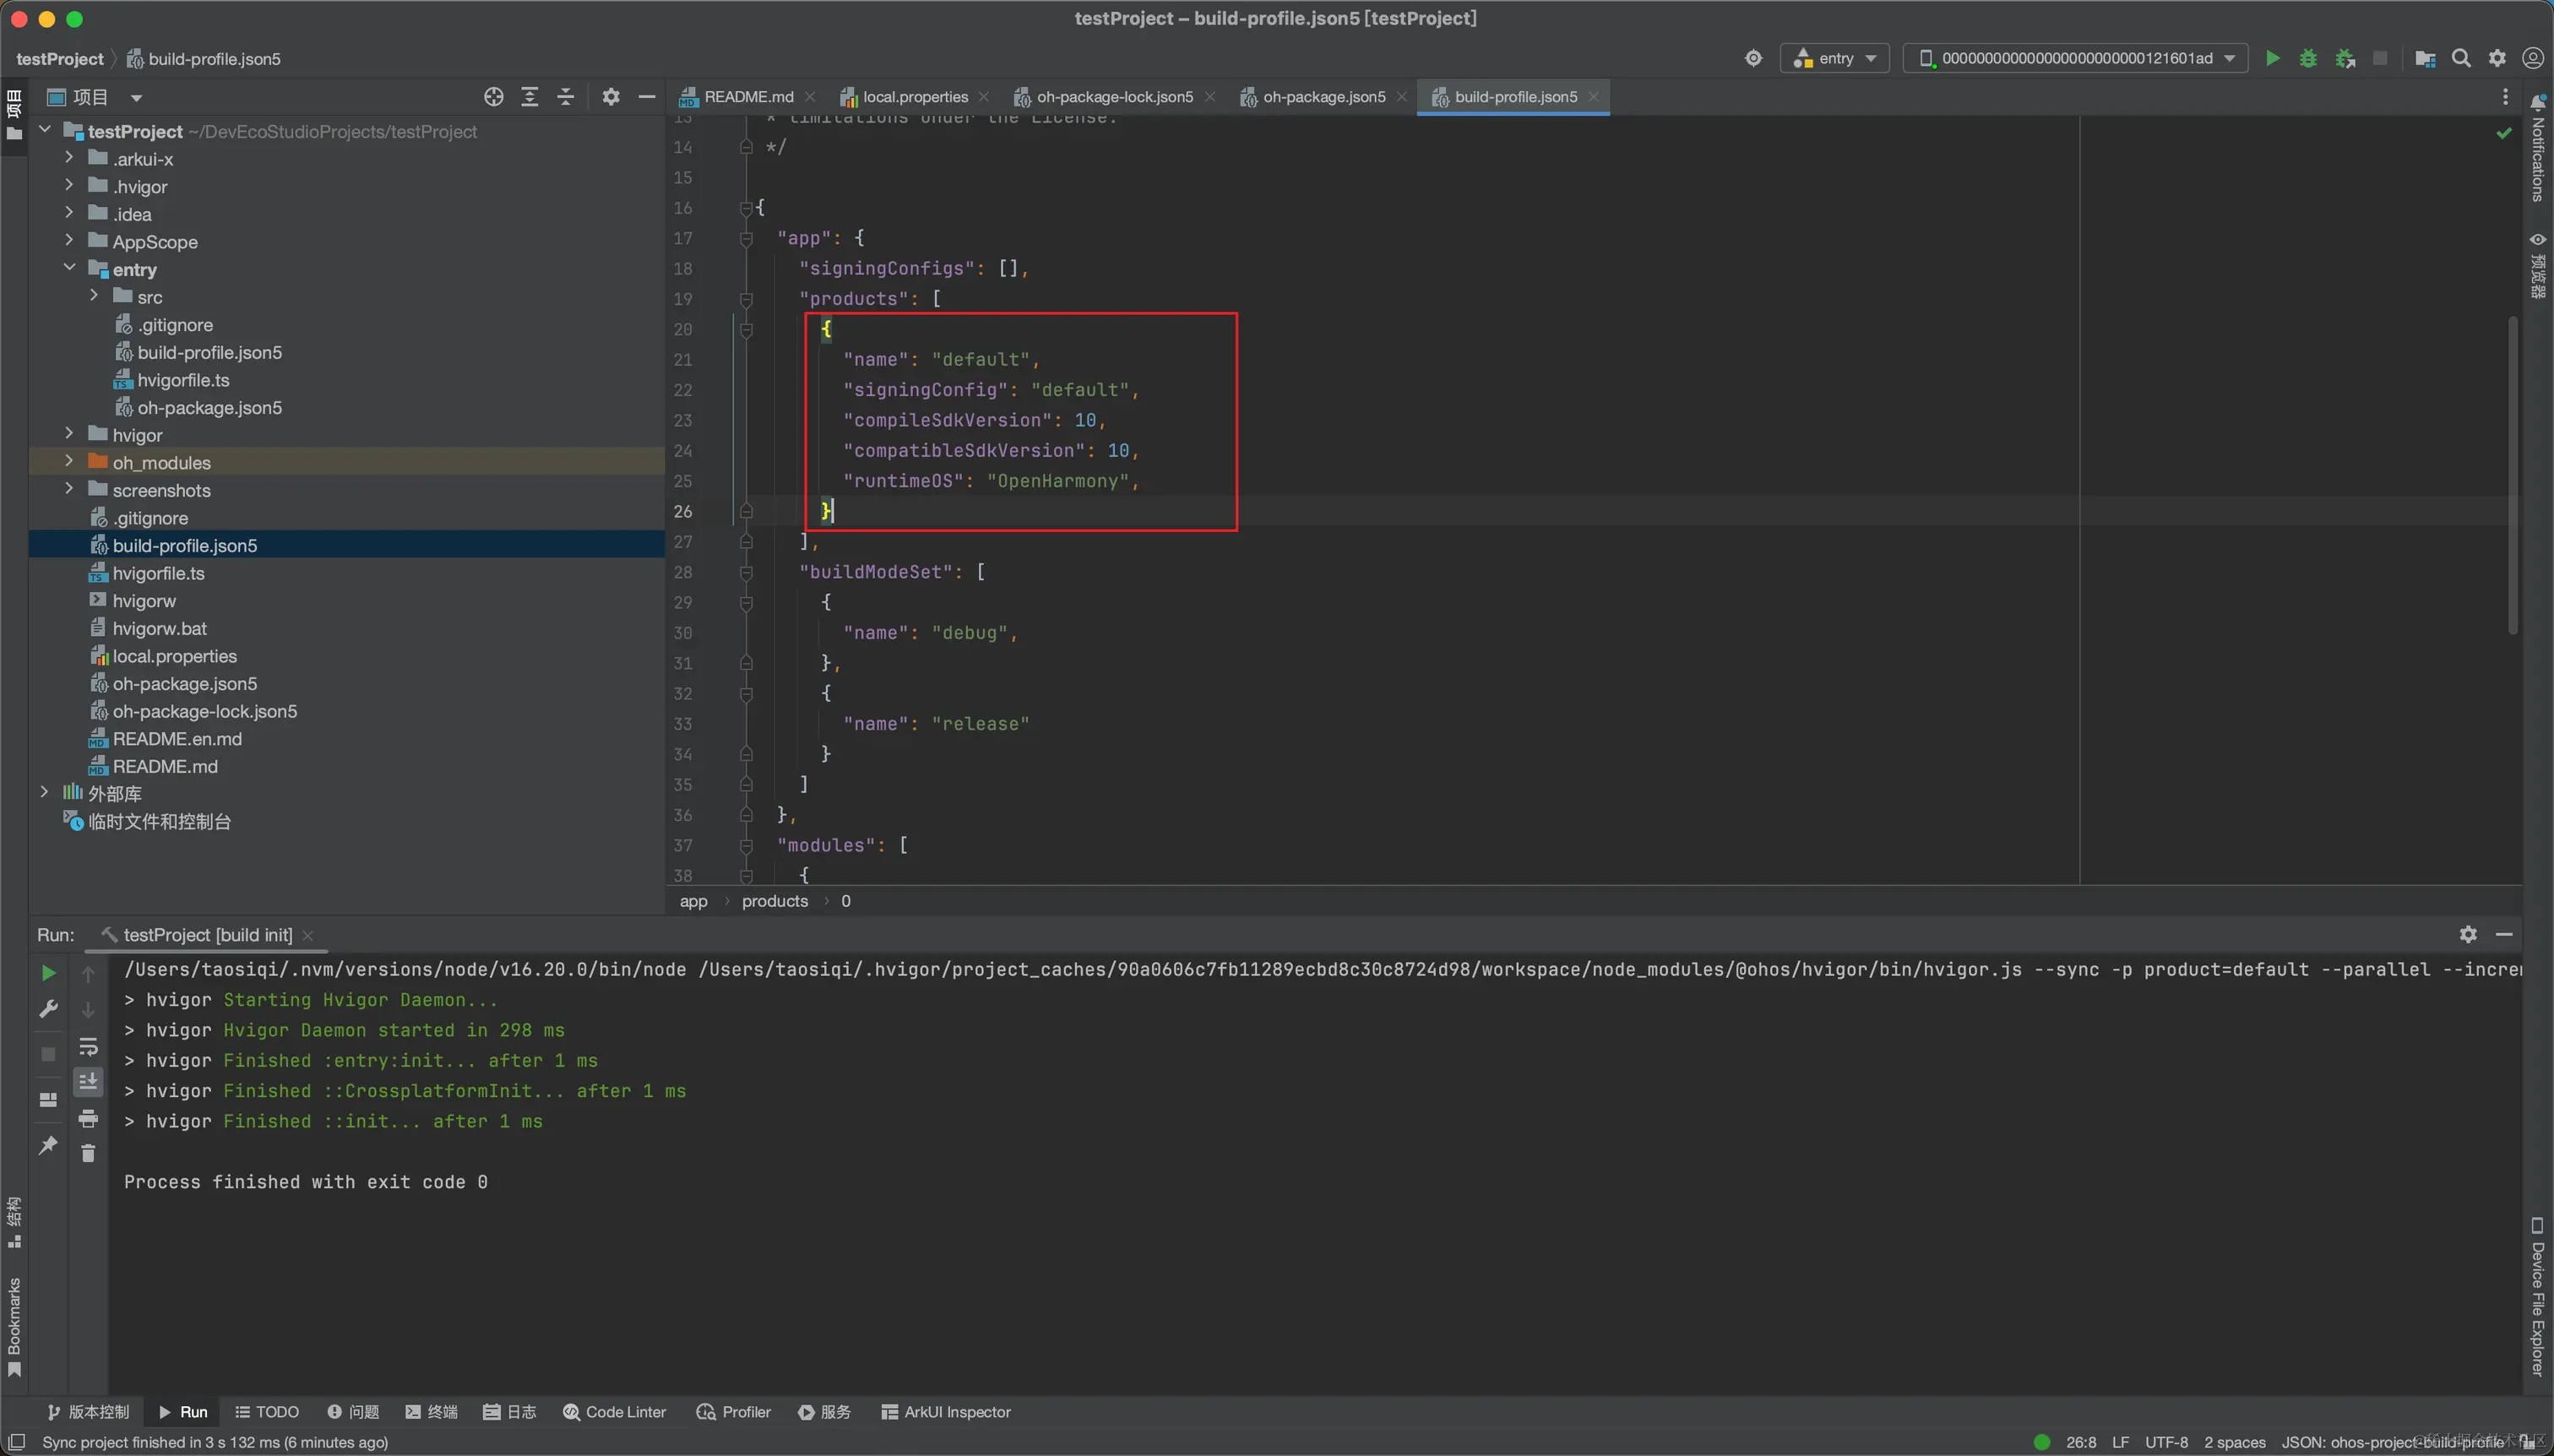Minimize the Run tool window

[2504, 934]
